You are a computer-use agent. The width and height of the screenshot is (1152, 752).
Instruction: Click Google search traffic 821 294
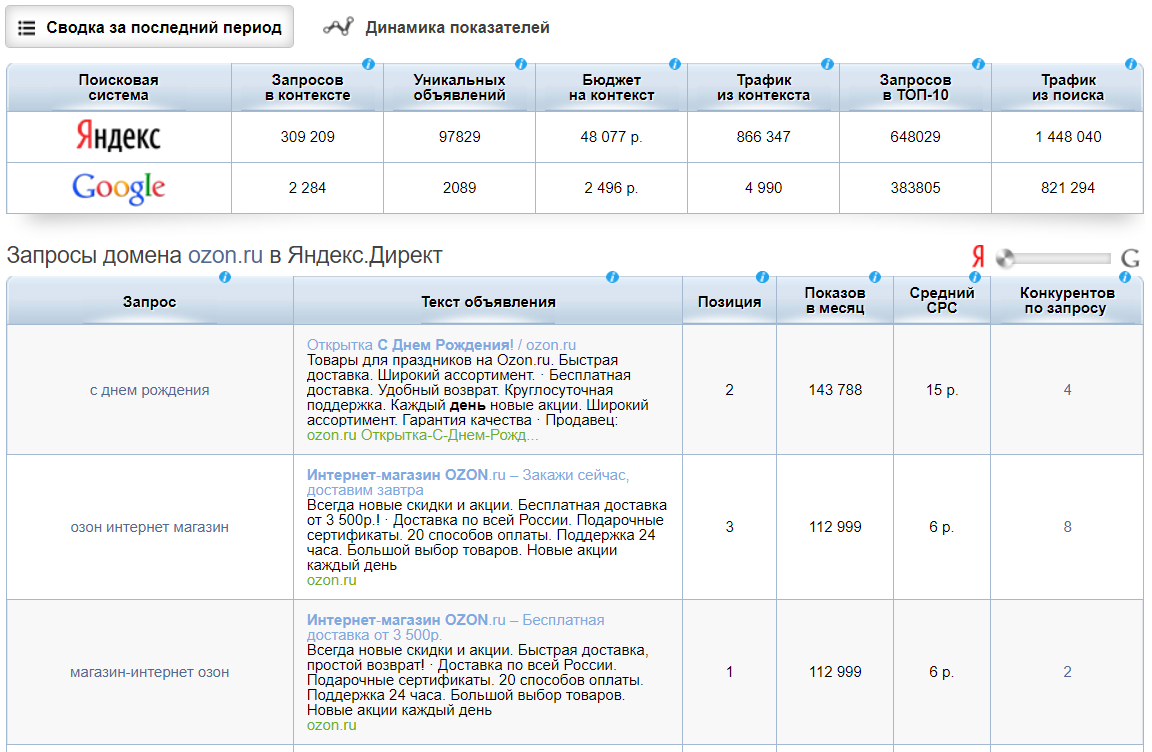(1068, 188)
